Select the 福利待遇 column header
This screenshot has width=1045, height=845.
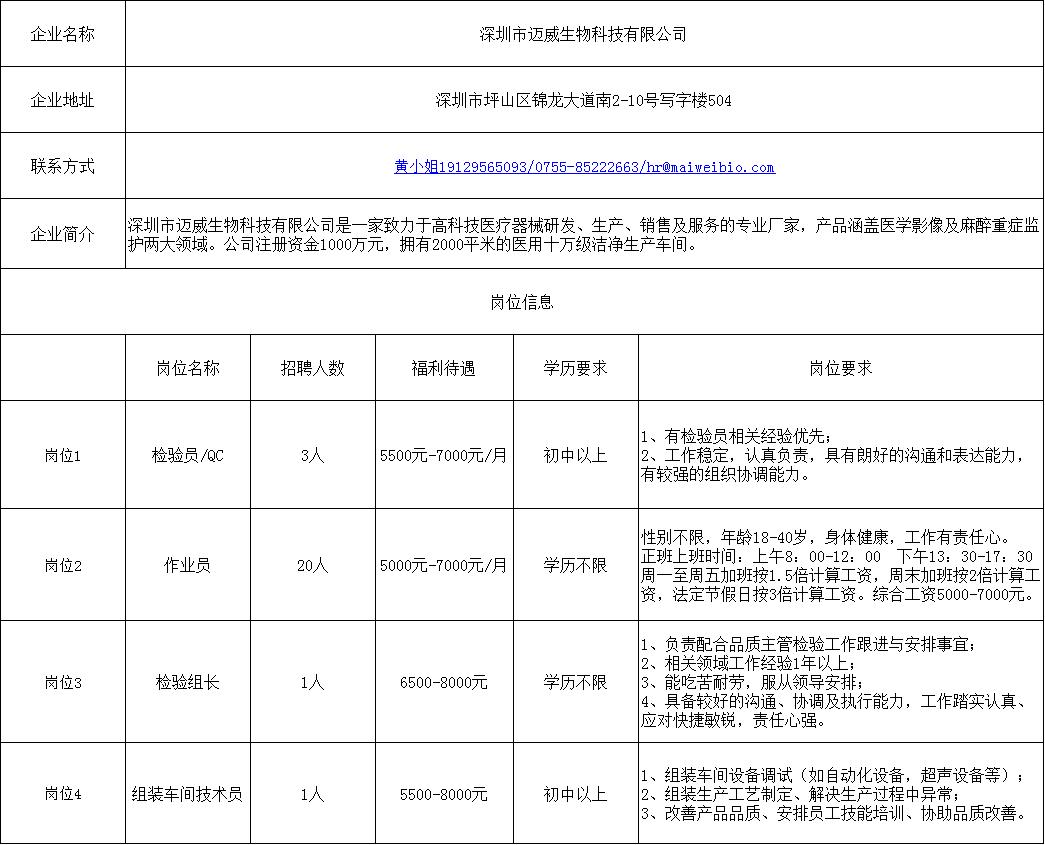point(444,368)
